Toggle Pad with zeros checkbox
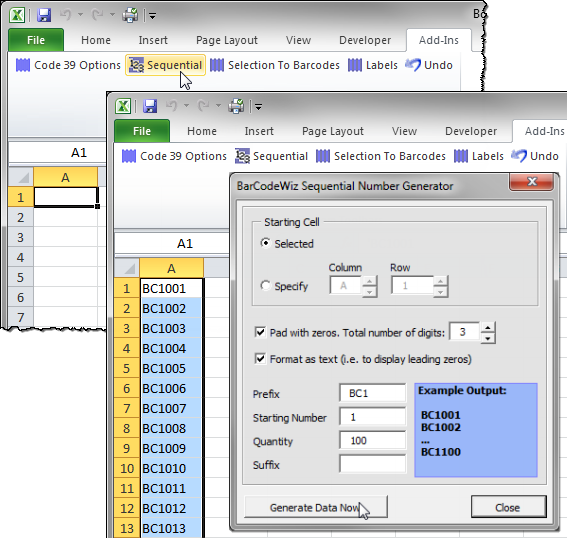This screenshot has height=538, width=567. click(x=260, y=332)
